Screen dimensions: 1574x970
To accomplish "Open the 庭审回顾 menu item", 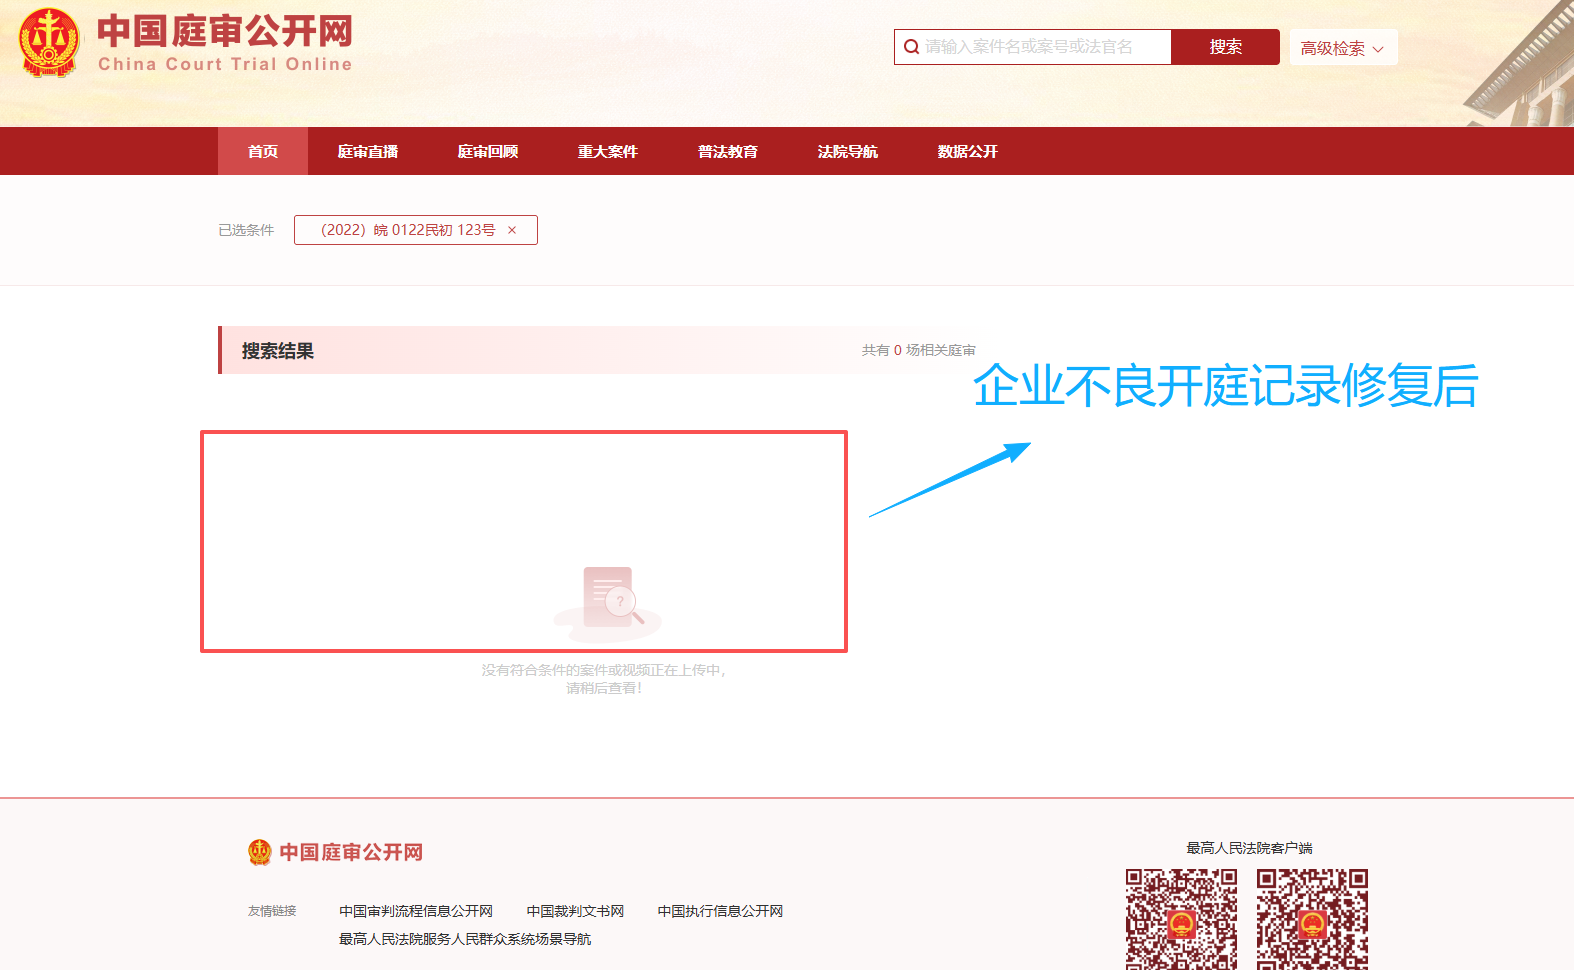I will point(488,152).
